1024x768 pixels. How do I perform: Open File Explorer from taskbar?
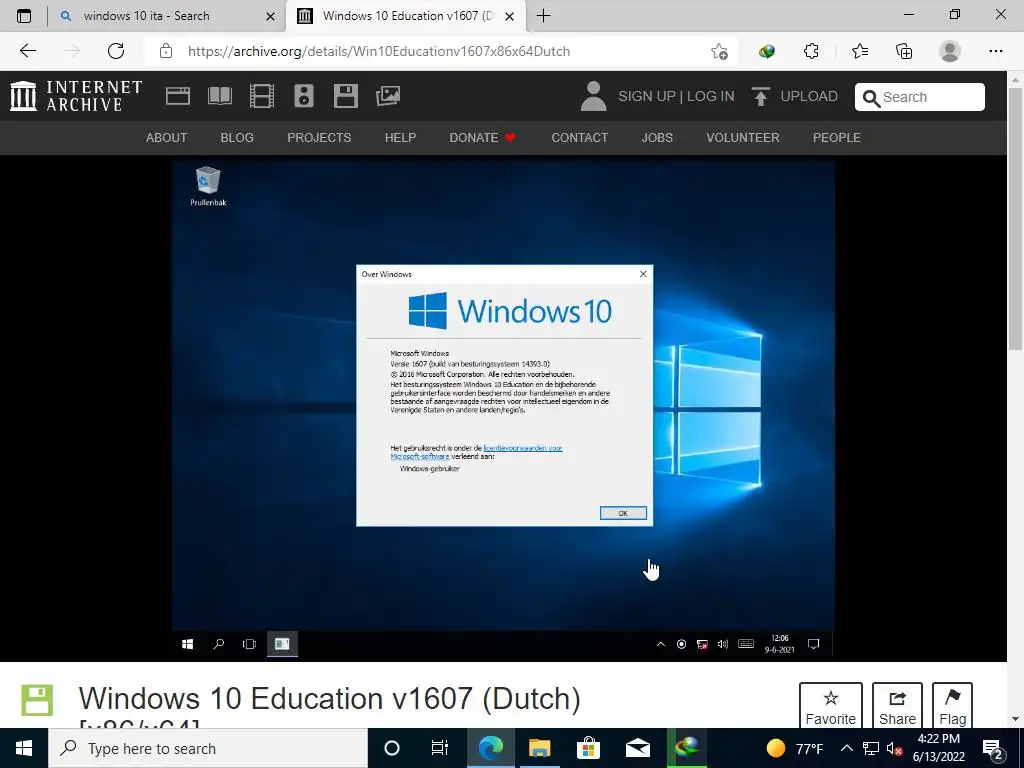tap(539, 748)
